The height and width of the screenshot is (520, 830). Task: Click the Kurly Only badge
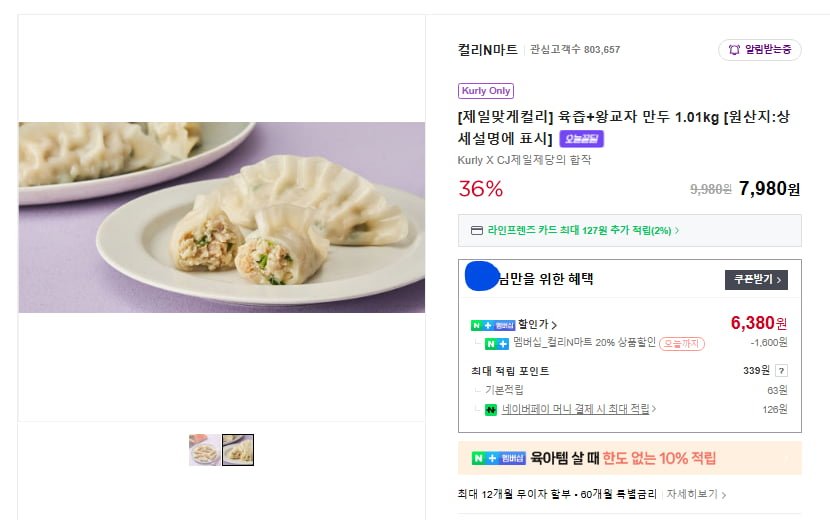click(x=485, y=91)
